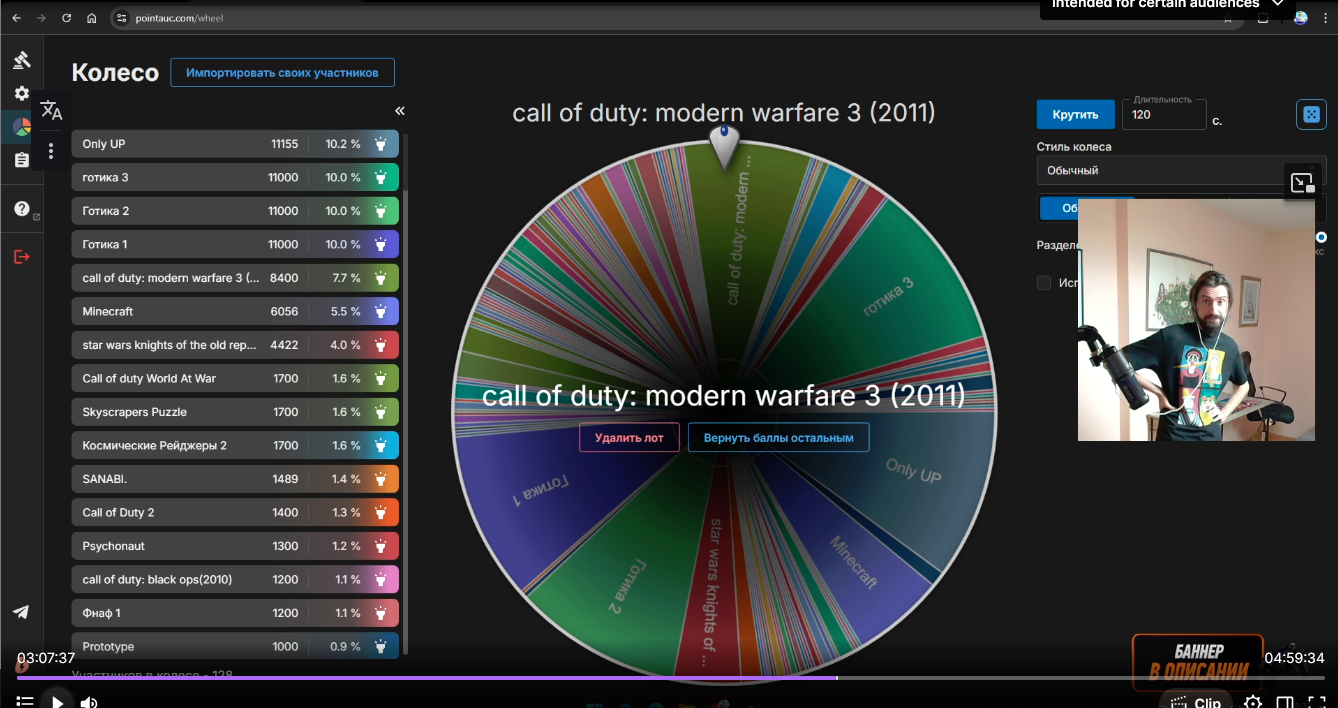The image size is (1338, 708).
Task: Enter fullscreen video mode
Action: [x=1317, y=702]
